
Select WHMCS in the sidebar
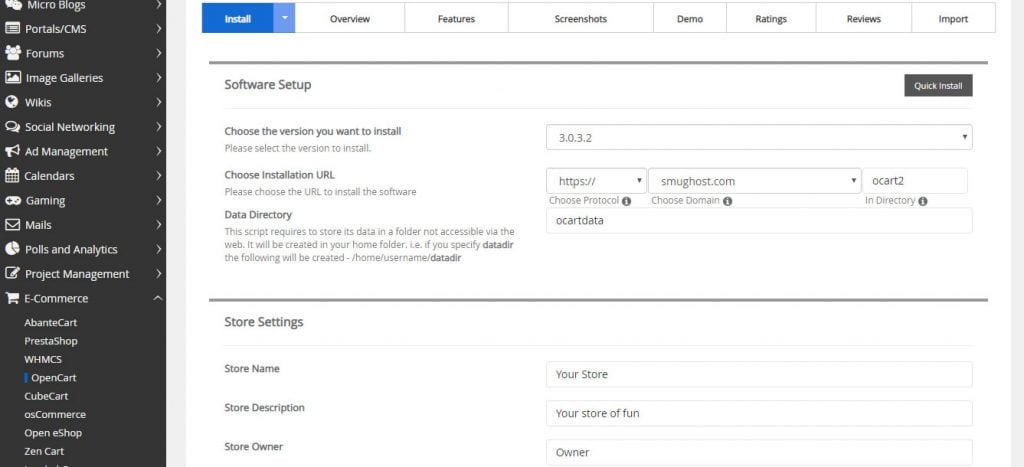pyautogui.click(x=43, y=359)
